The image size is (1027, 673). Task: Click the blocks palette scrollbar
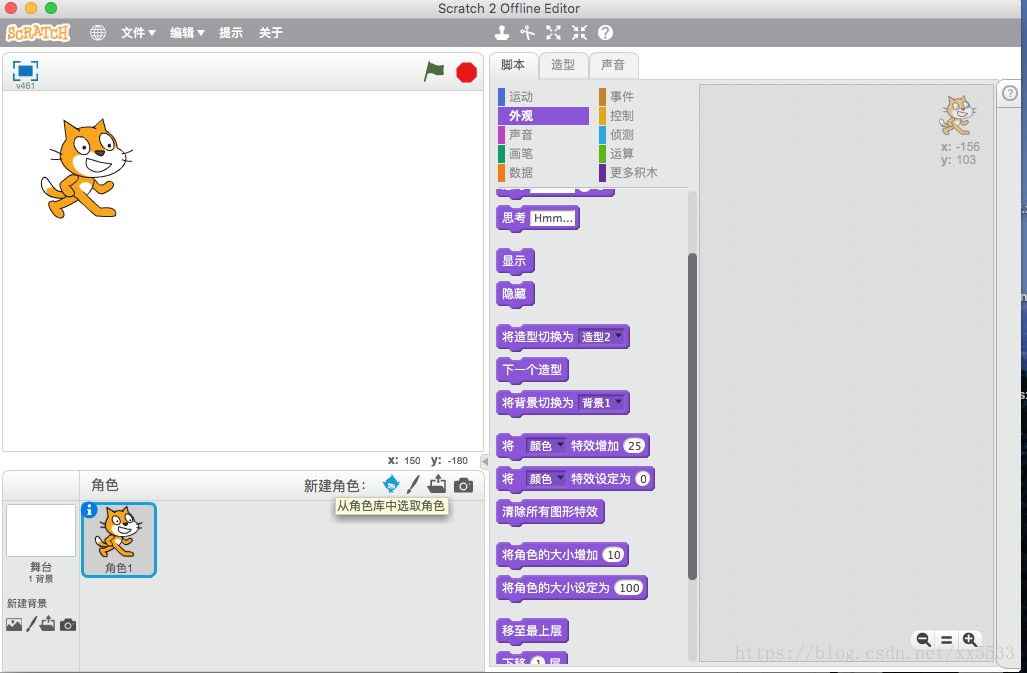click(x=692, y=416)
